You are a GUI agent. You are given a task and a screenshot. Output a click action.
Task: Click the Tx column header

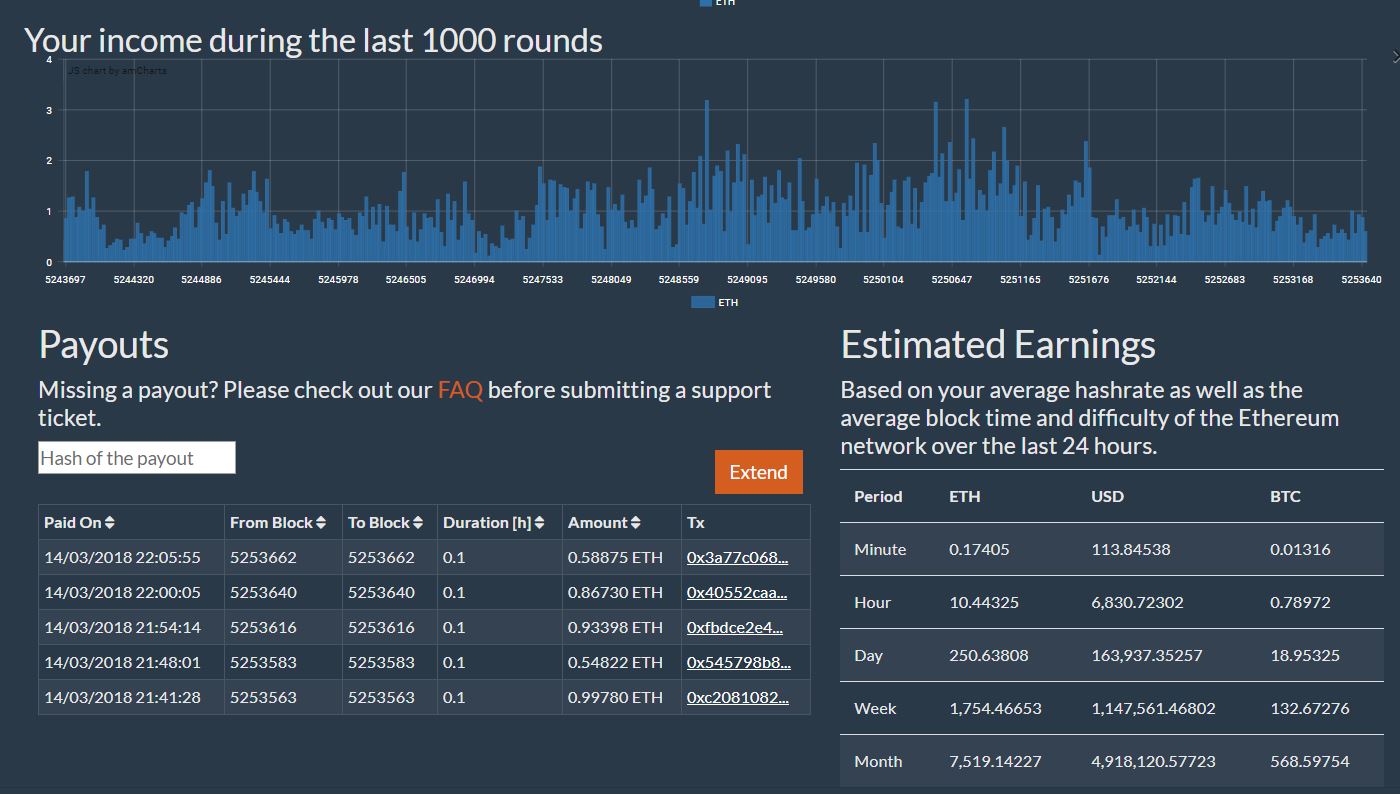(x=696, y=523)
